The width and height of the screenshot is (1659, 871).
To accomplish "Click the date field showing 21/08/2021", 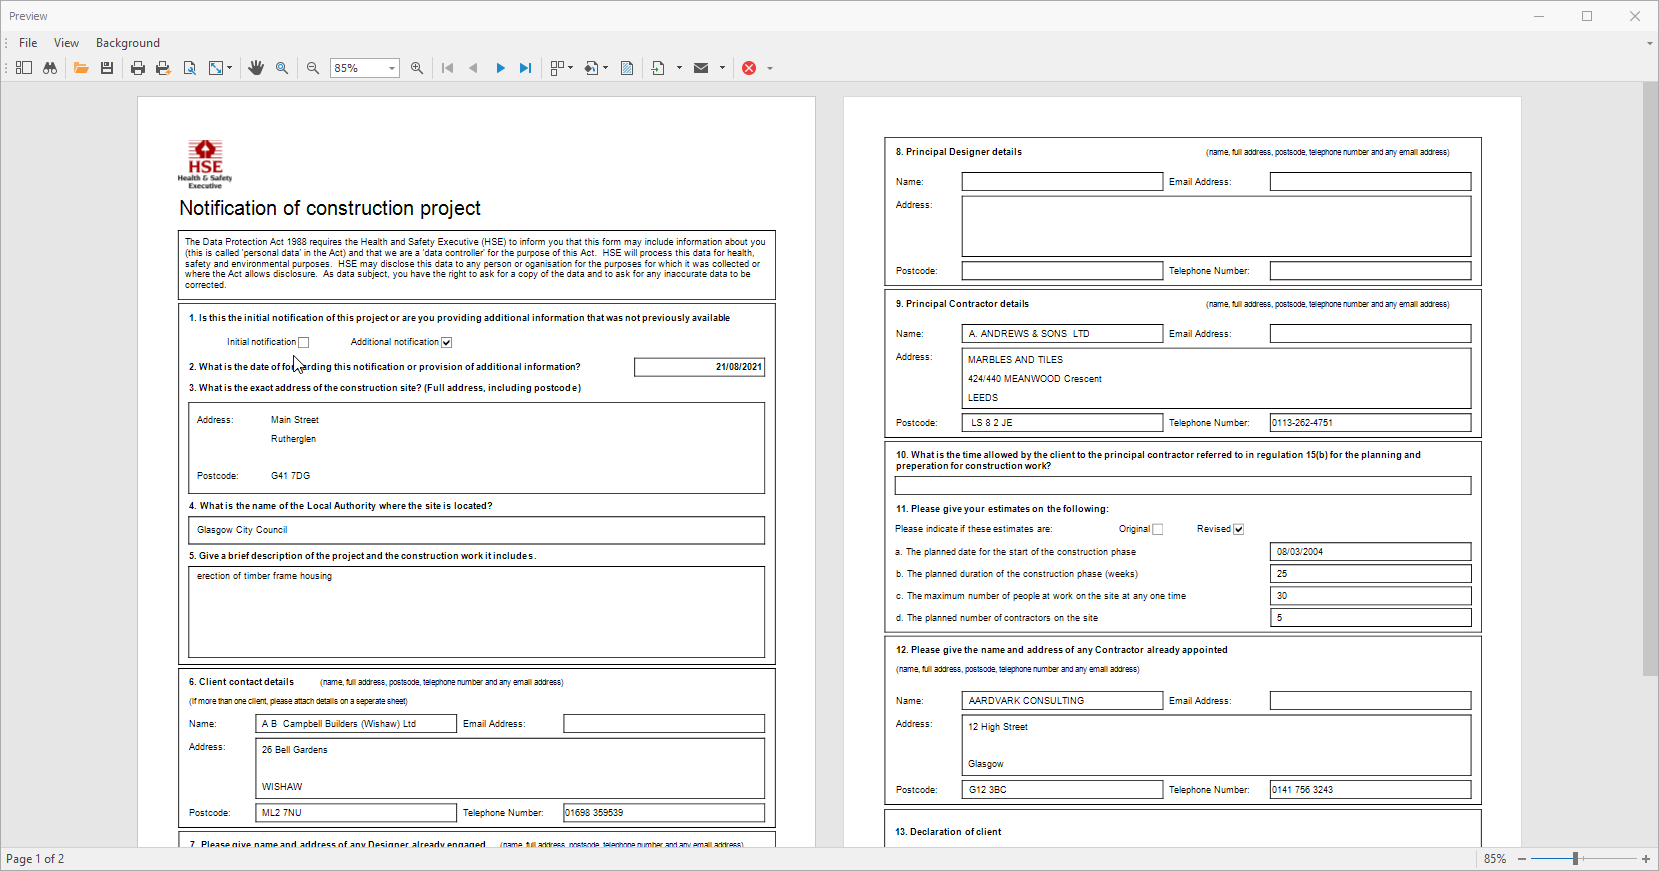I will 699,367.
